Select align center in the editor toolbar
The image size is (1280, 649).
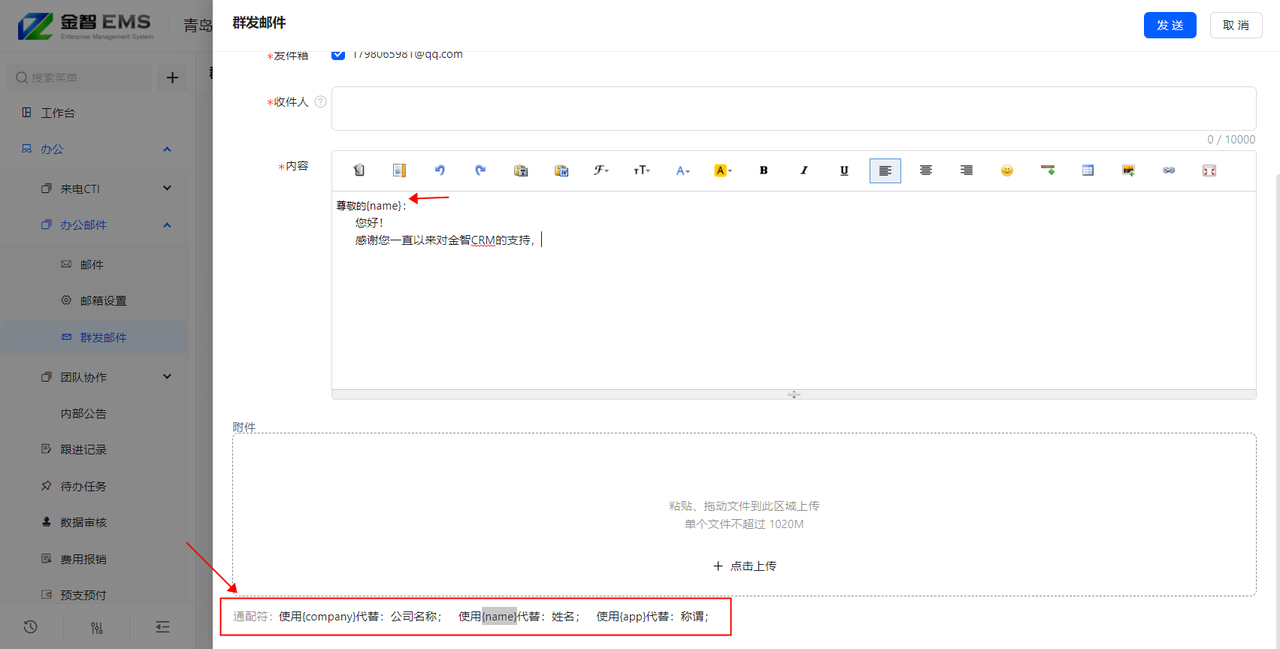[926, 171]
